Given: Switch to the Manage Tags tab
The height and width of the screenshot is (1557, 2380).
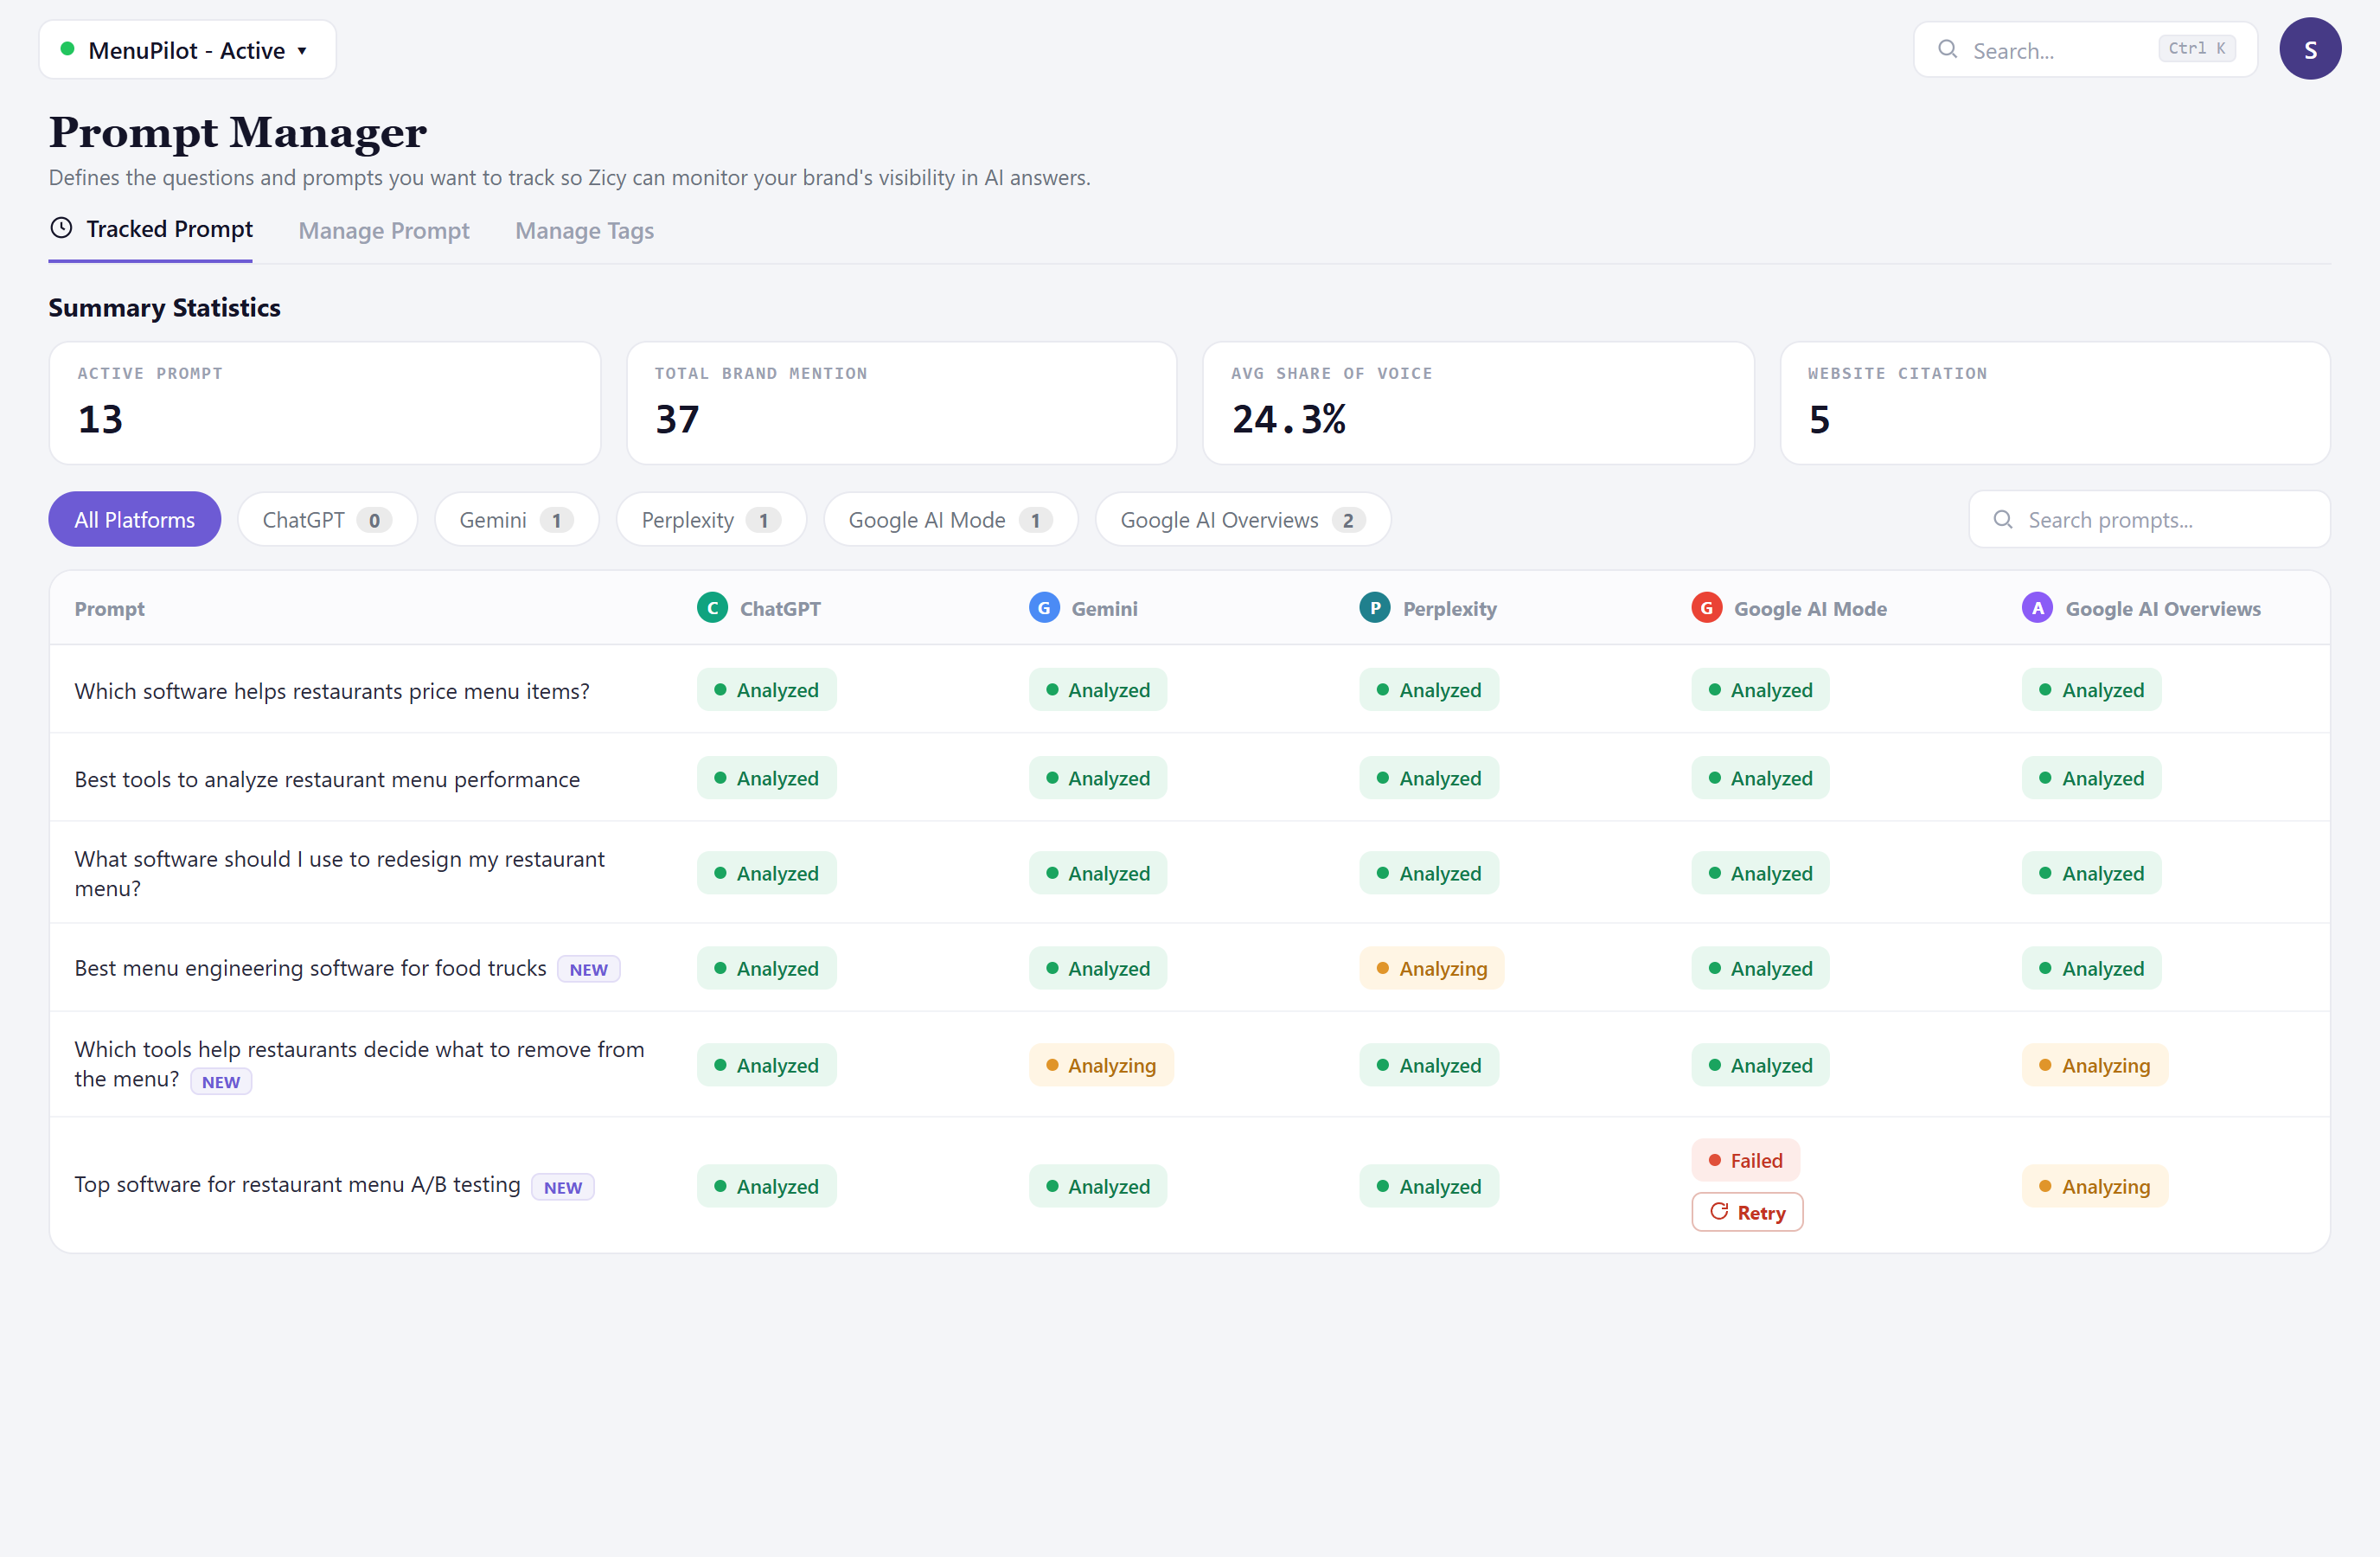Looking at the screenshot, I should click(584, 231).
